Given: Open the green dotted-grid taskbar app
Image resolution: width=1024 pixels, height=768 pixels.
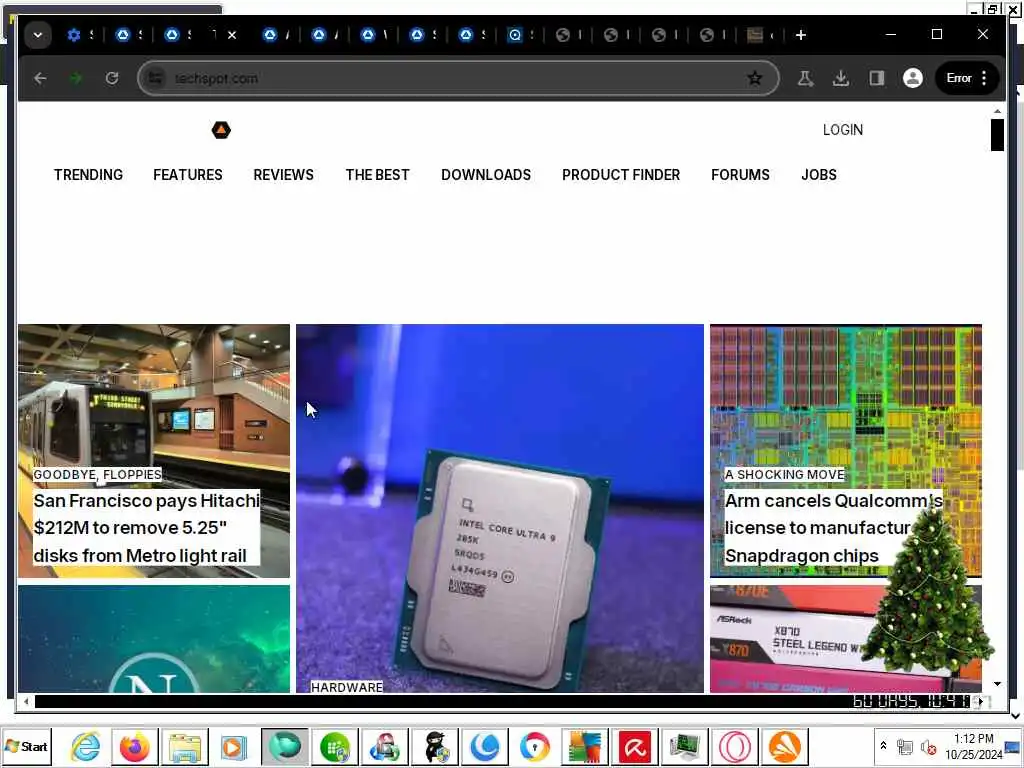Looking at the screenshot, I should click(335, 746).
